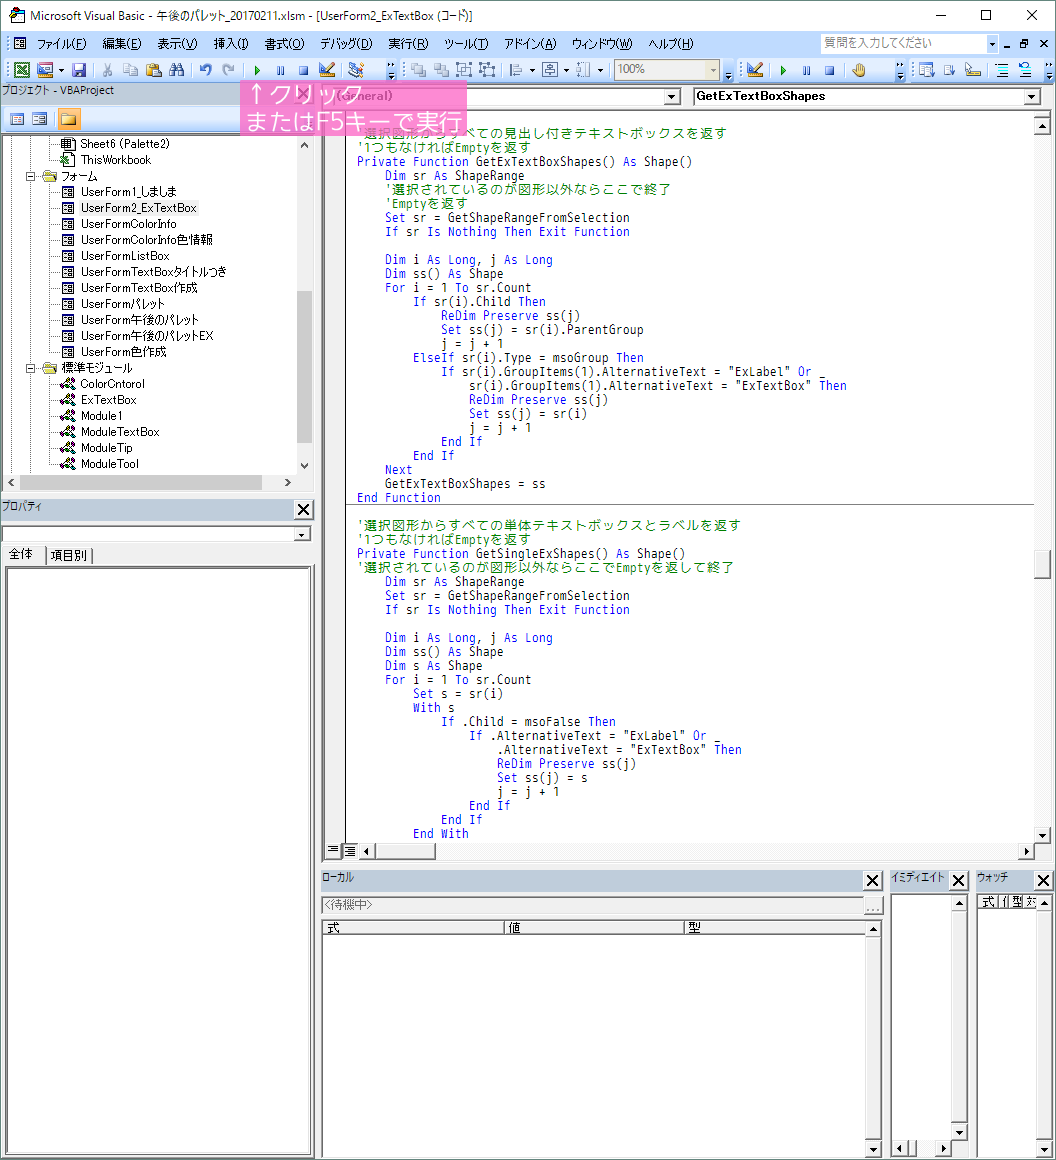Open the Make Same Size dropdown arrow

600,70
